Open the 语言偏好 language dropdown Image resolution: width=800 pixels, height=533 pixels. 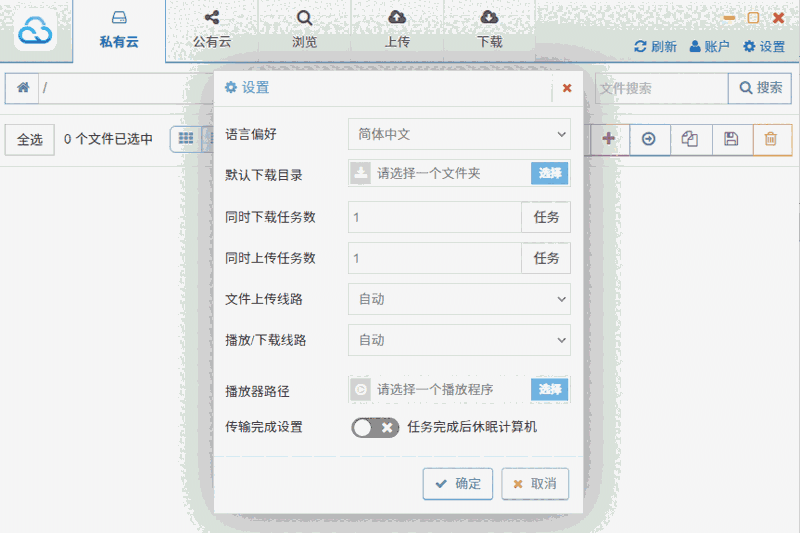(459, 134)
